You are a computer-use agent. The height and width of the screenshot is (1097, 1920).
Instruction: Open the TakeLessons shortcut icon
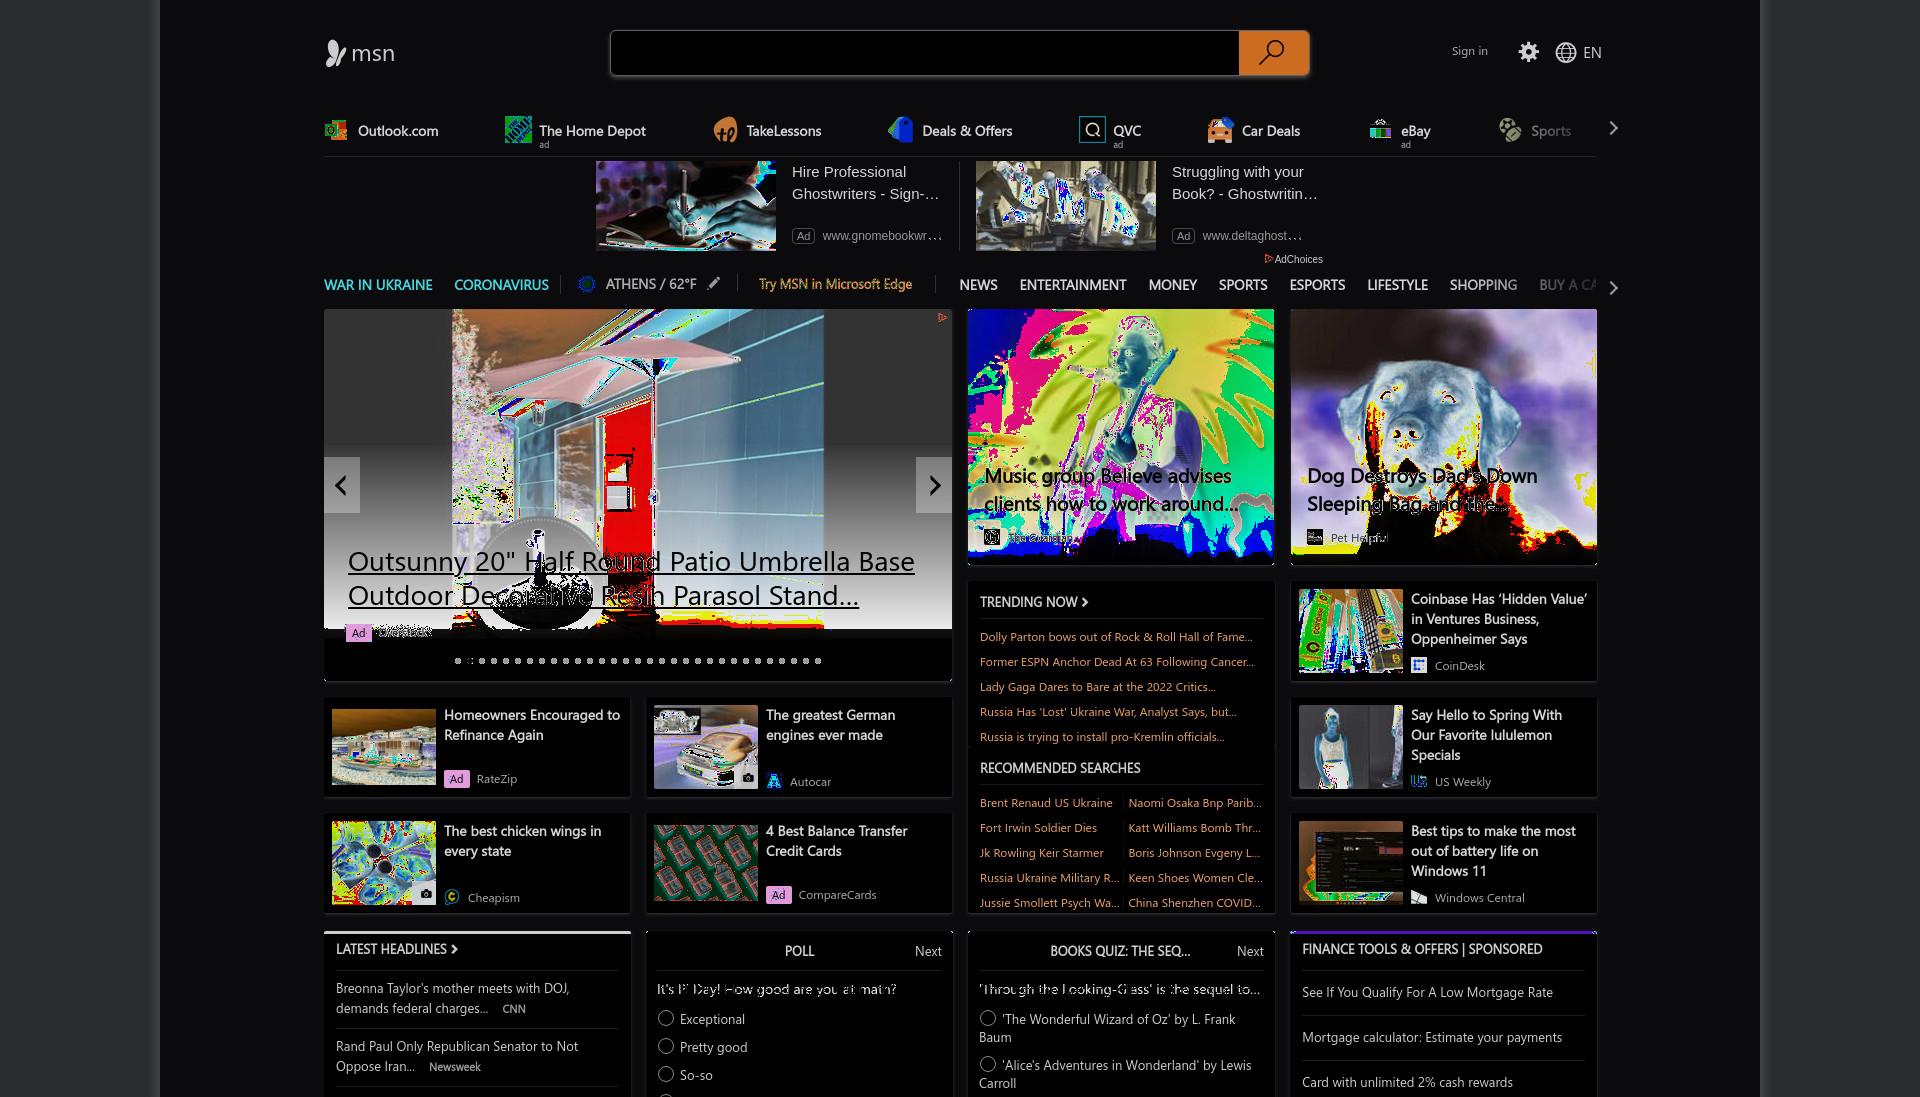click(x=725, y=130)
